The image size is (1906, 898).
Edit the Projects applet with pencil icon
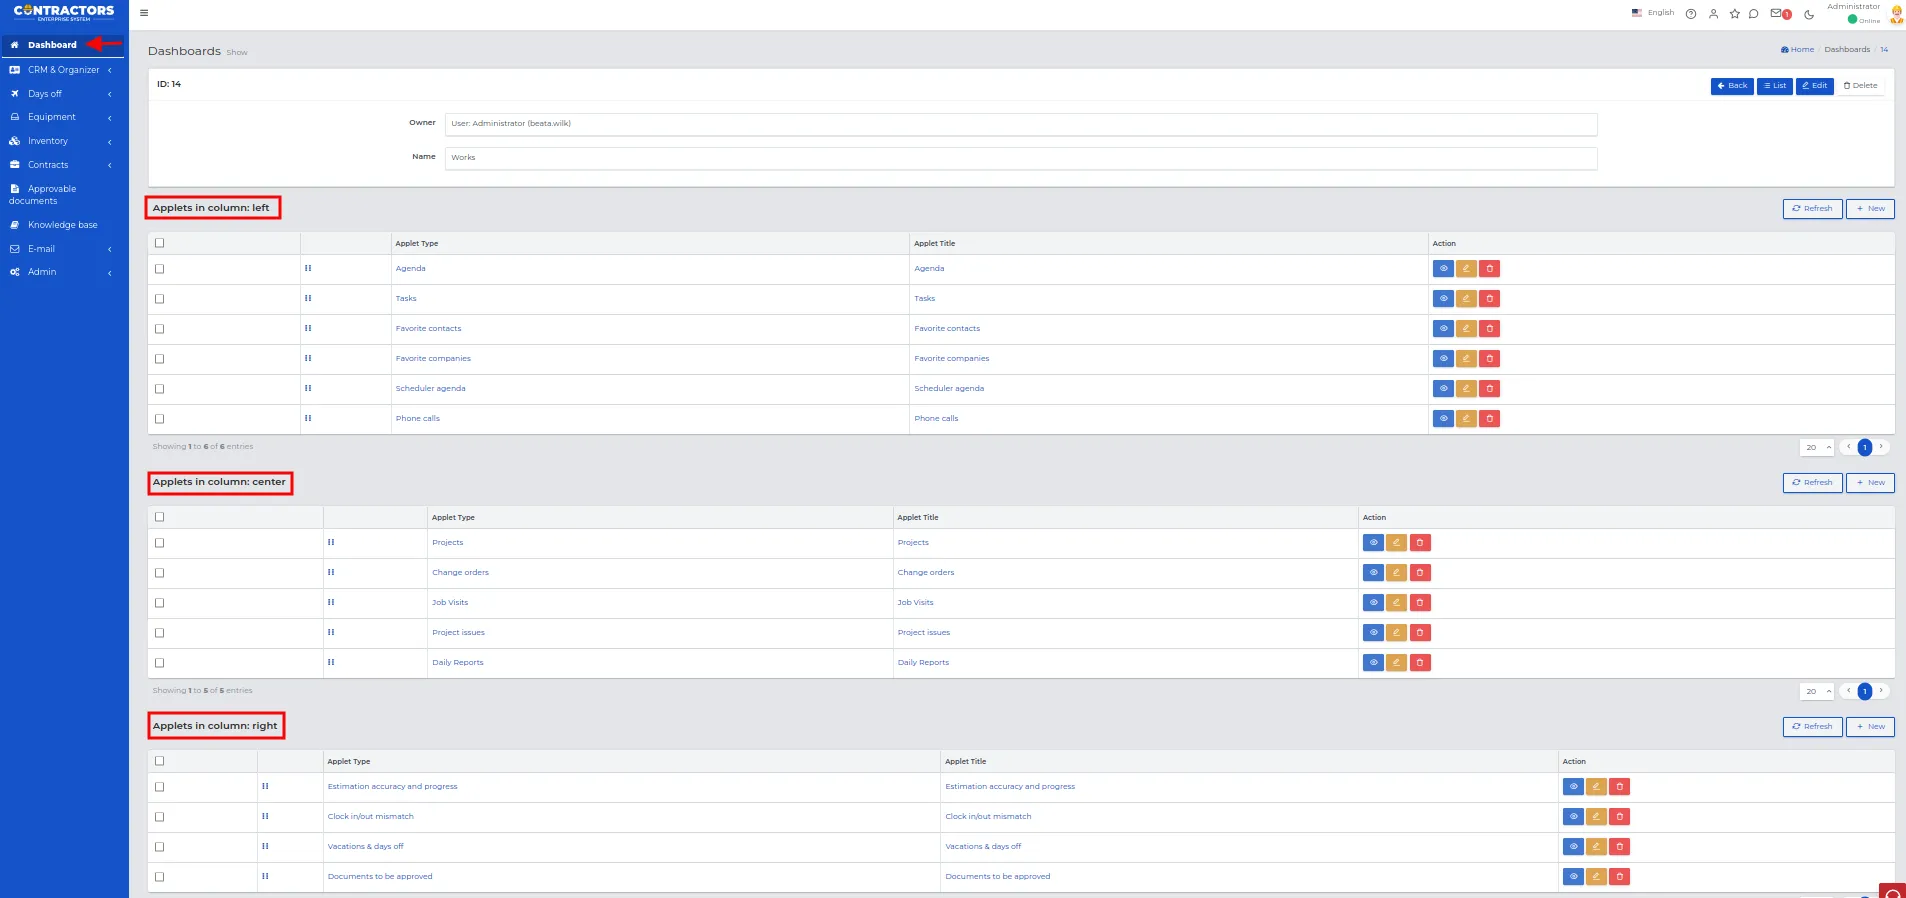1396,543
